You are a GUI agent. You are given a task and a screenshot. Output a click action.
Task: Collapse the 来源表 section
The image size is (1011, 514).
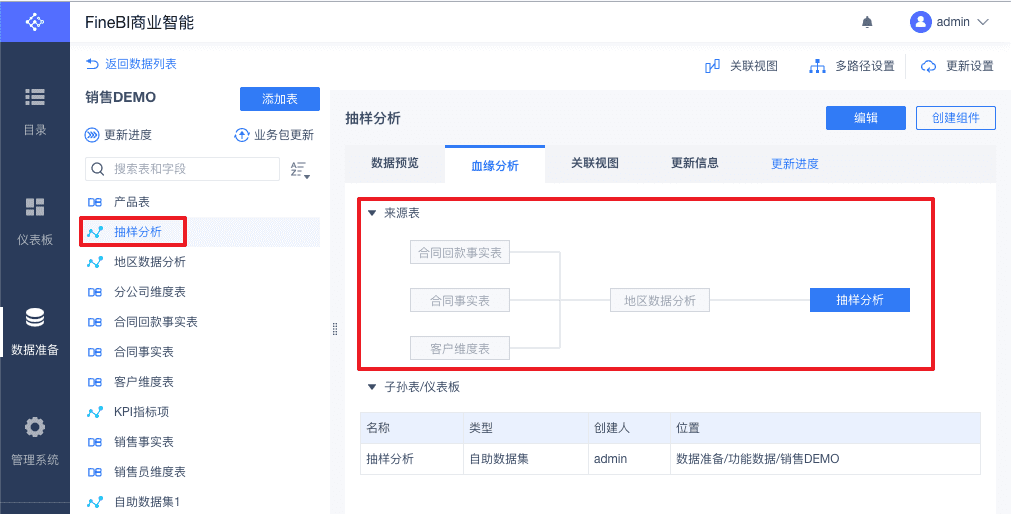point(372,213)
